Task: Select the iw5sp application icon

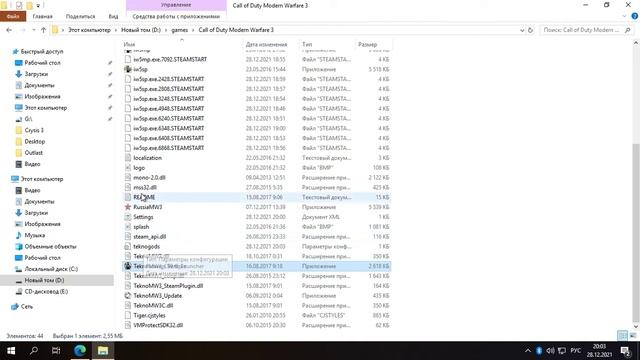Action: [128, 69]
